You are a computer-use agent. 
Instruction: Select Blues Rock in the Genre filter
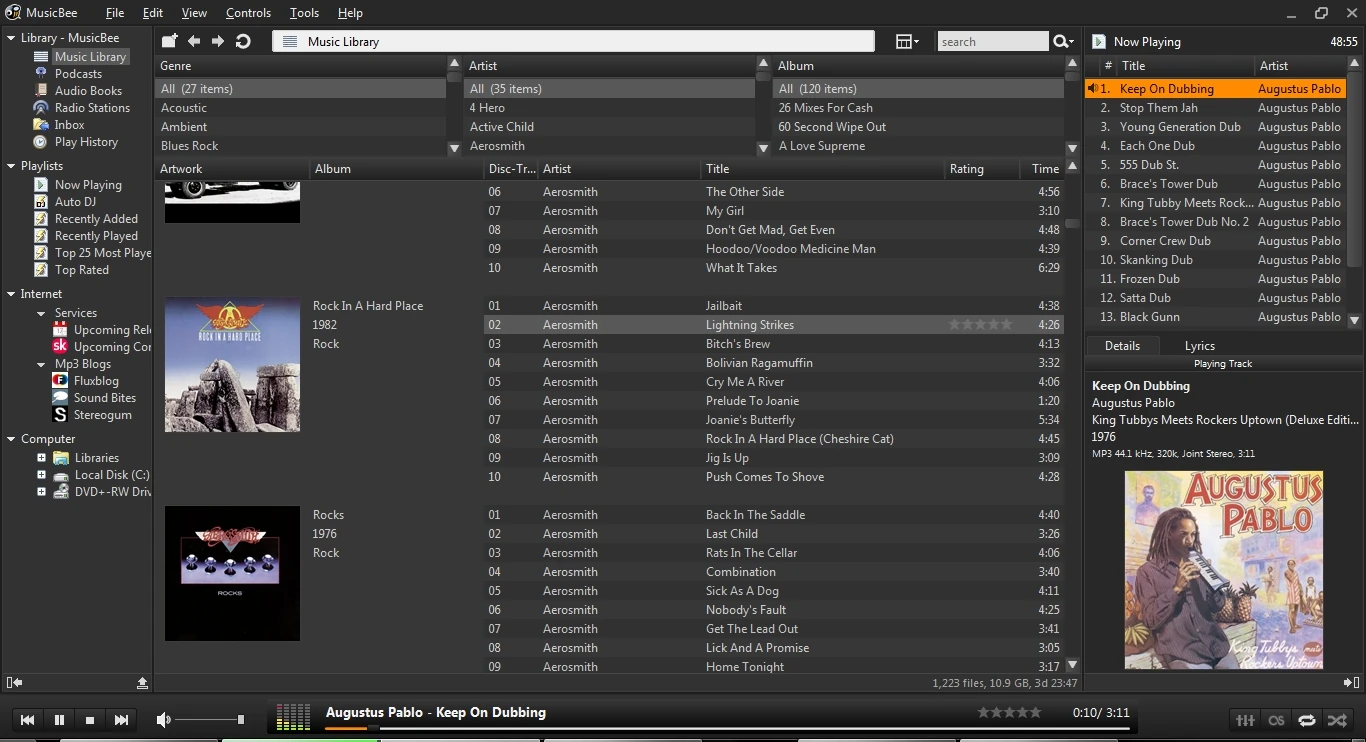point(190,146)
